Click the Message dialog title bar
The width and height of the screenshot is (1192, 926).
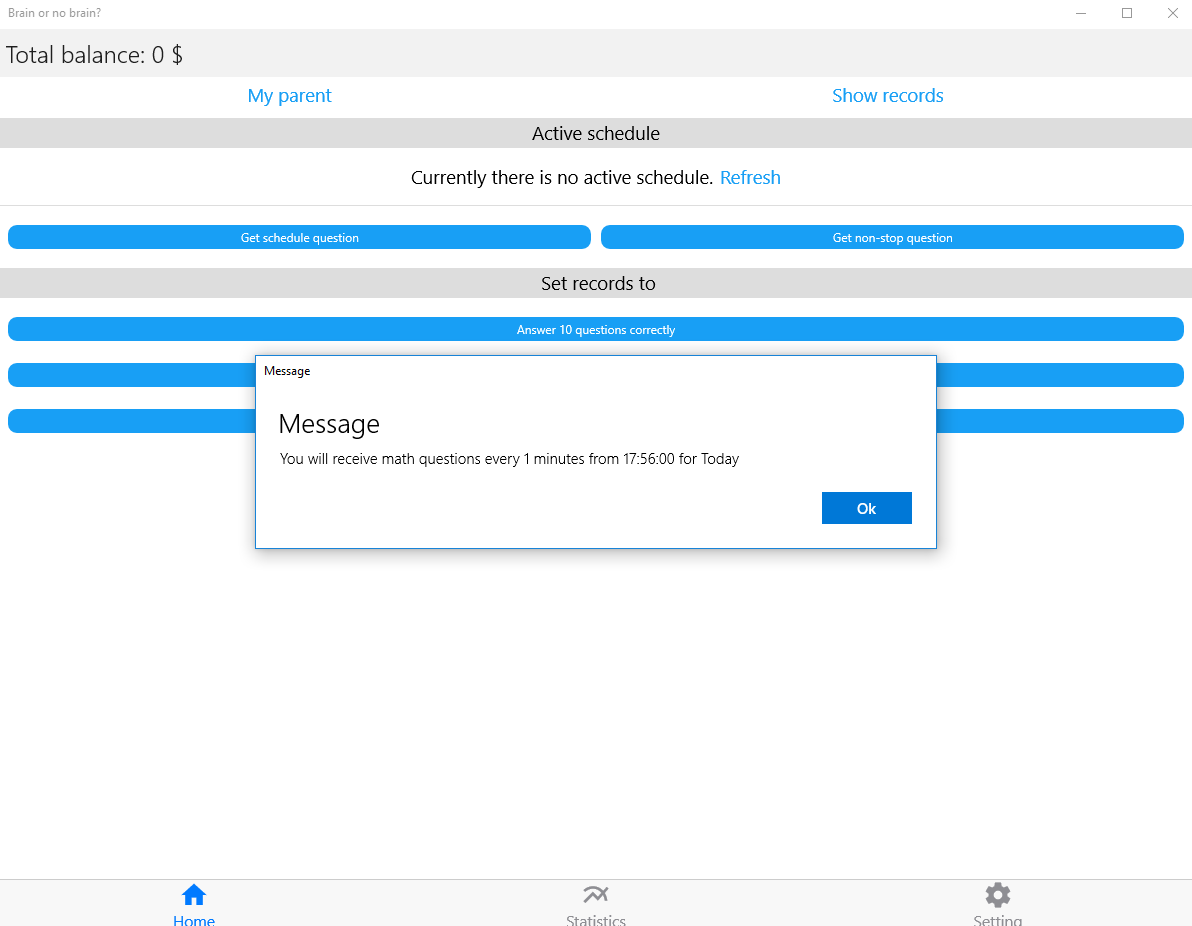pos(595,371)
